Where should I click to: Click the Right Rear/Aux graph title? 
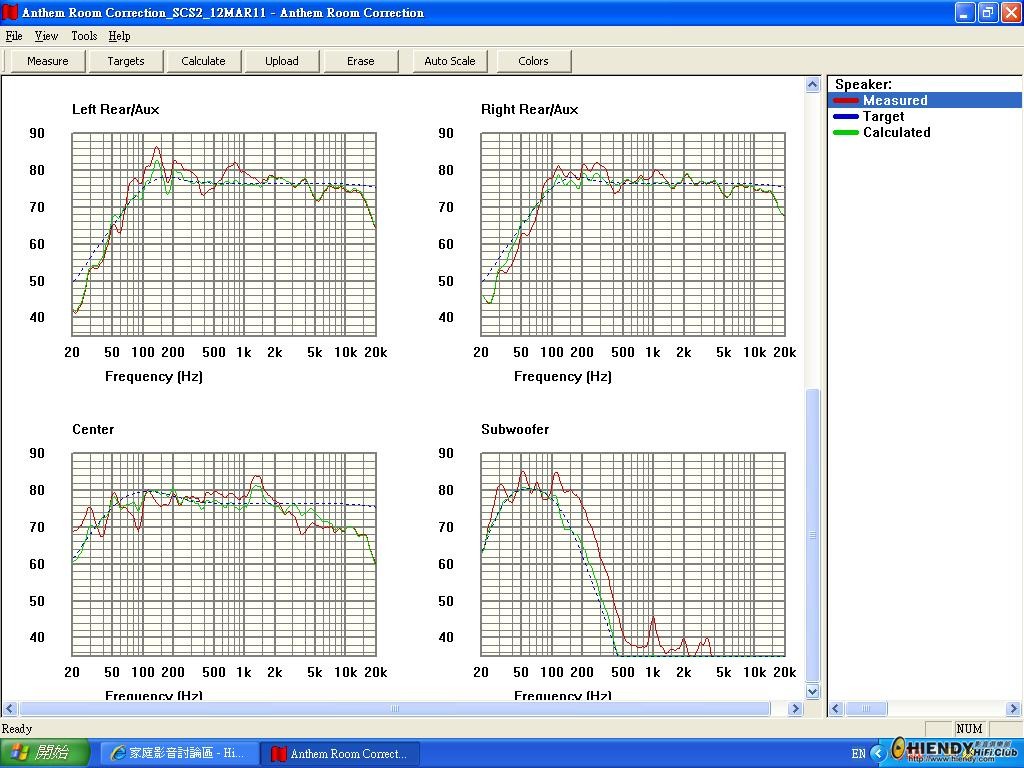coord(530,110)
